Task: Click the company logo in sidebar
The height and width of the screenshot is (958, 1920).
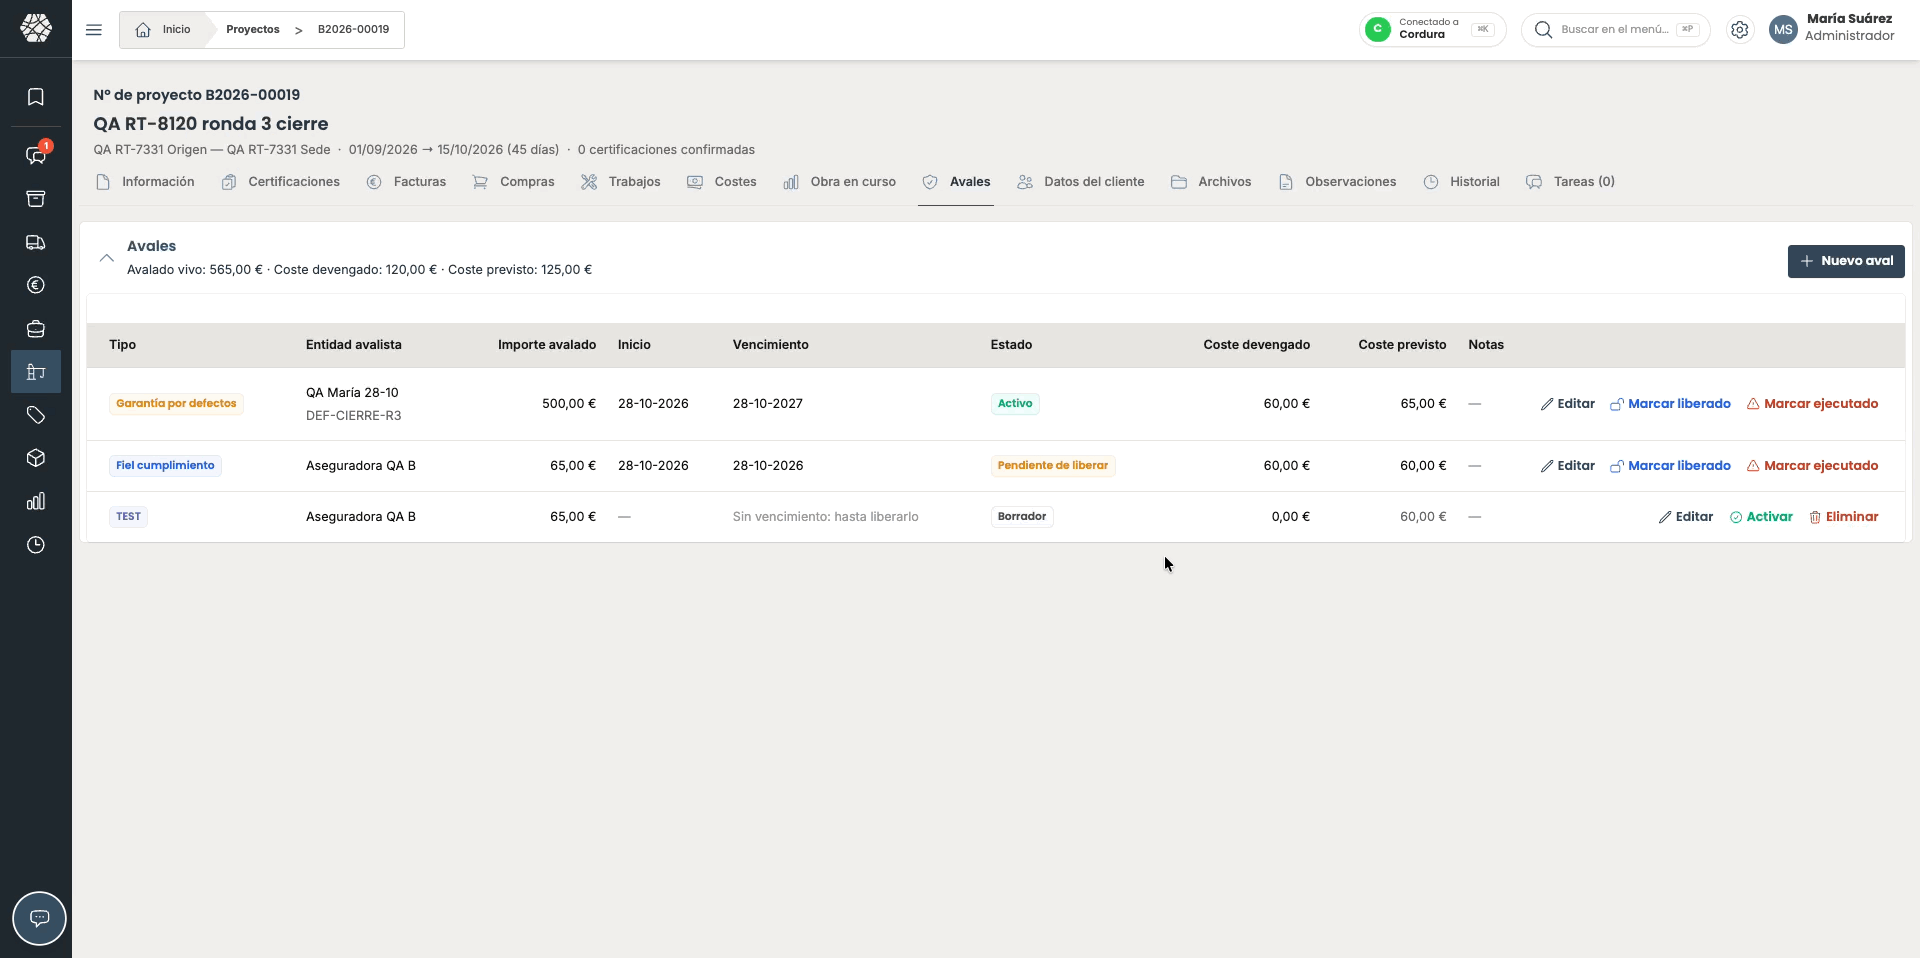Action: (x=36, y=28)
